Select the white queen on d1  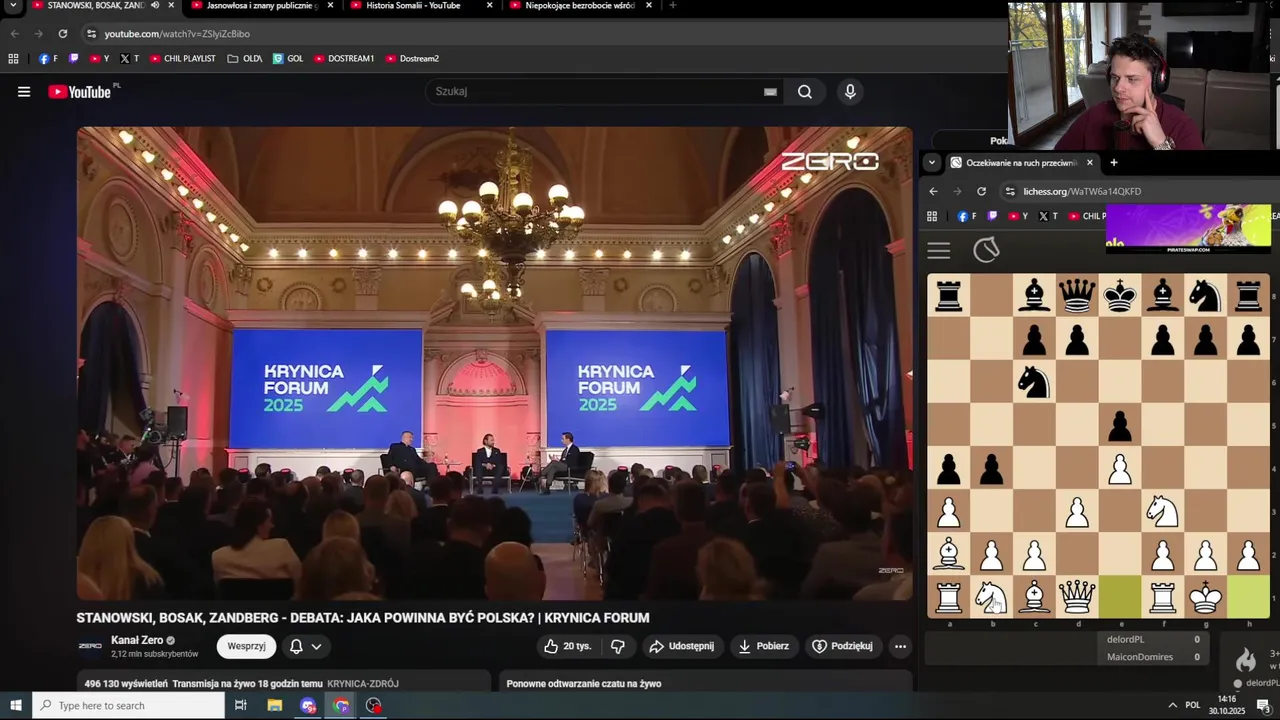point(1077,596)
